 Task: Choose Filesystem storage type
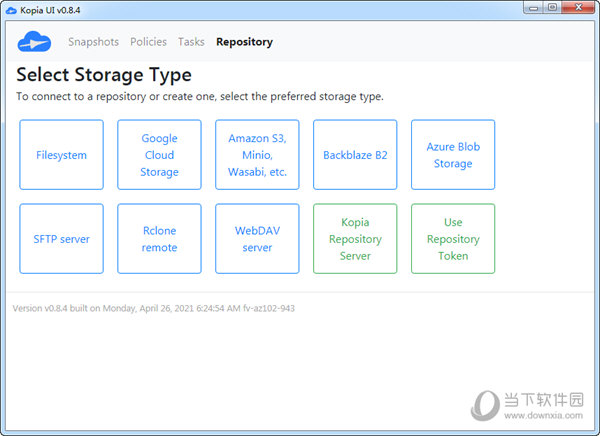pyautogui.click(x=62, y=155)
